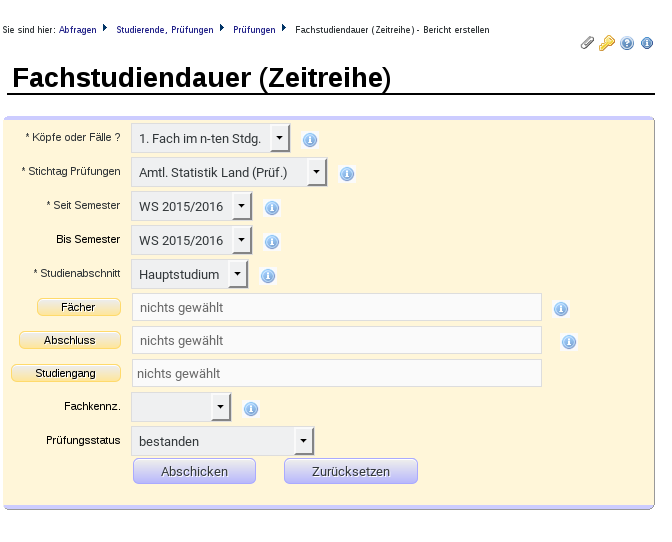Submit the form with Abschicken

(195, 471)
